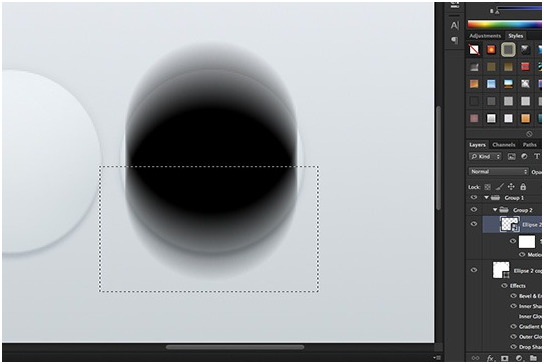Switch to the Channels tab

click(504, 145)
